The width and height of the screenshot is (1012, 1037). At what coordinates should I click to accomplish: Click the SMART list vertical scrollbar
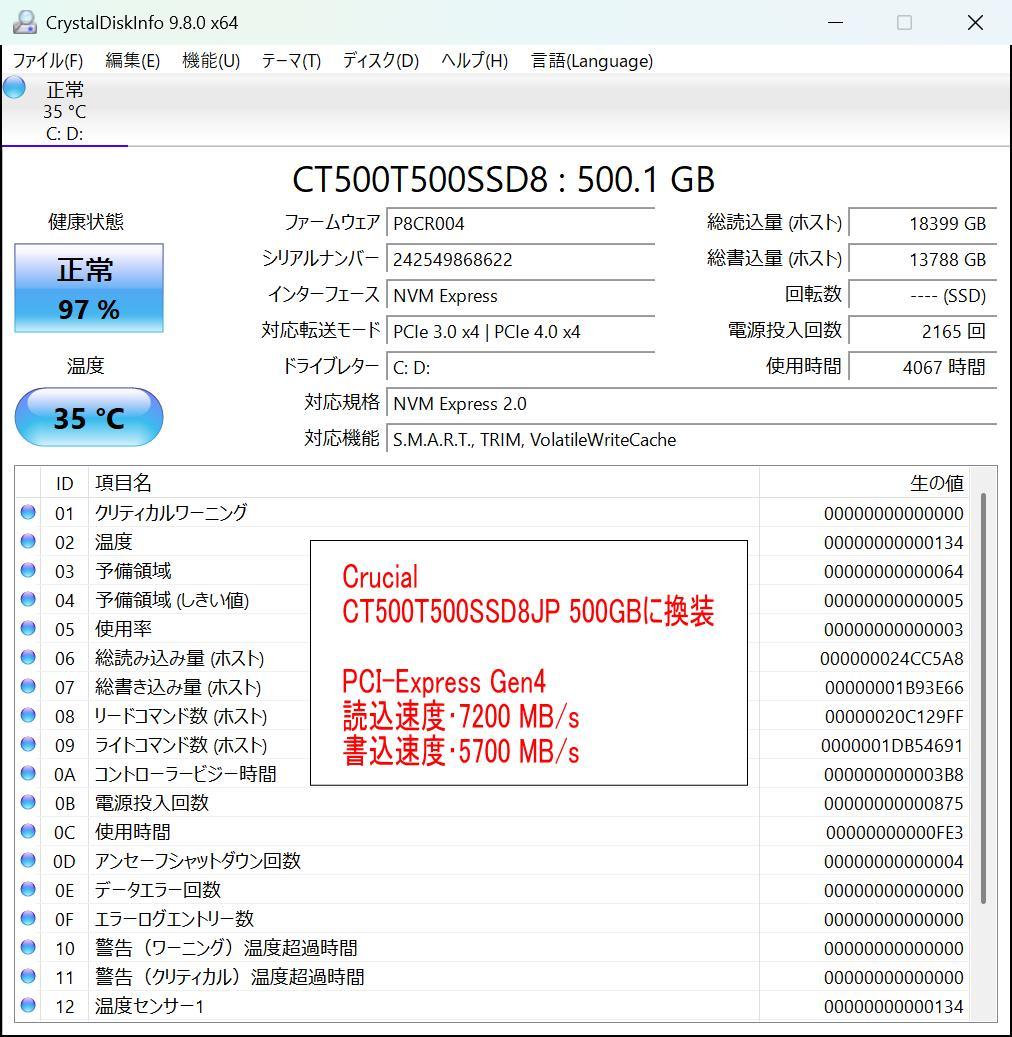click(984, 698)
